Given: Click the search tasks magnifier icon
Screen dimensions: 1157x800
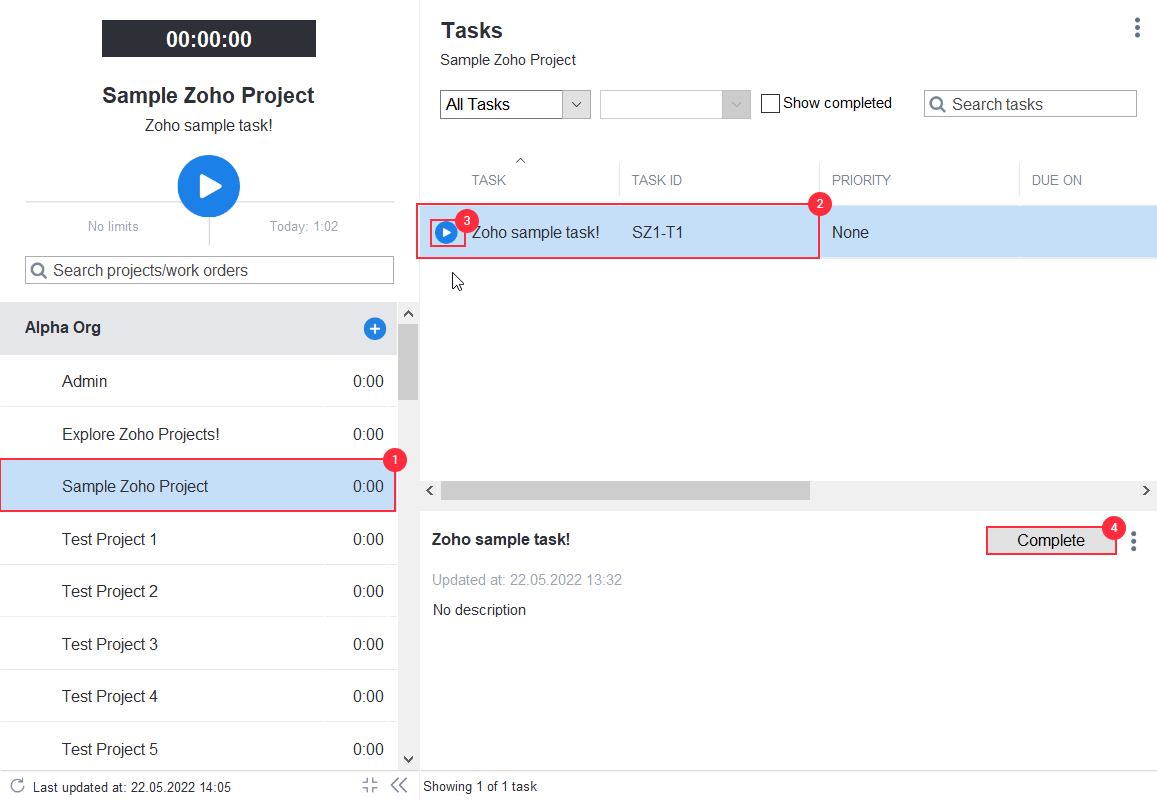Looking at the screenshot, I should tap(937, 104).
